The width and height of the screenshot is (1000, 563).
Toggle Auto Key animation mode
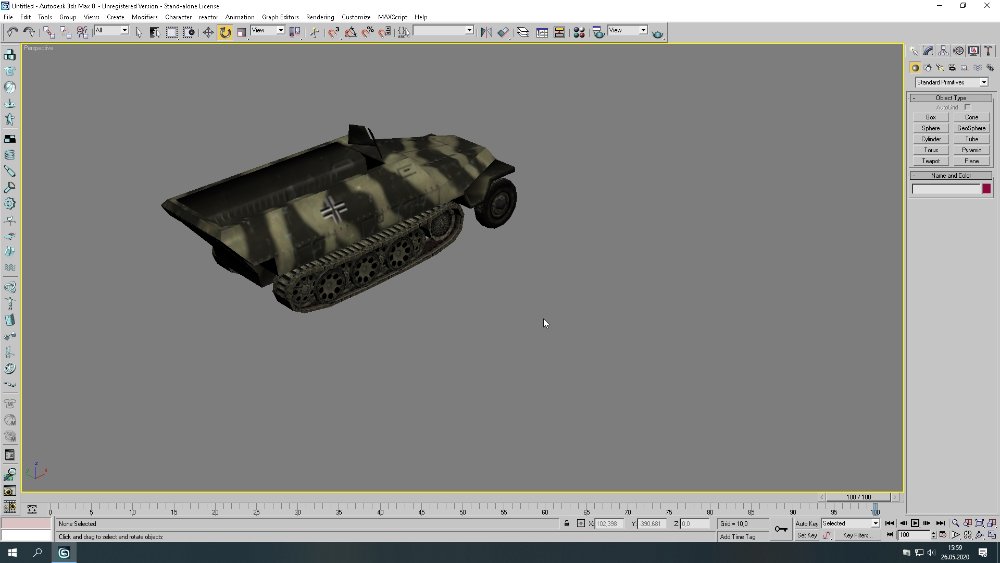click(x=806, y=523)
